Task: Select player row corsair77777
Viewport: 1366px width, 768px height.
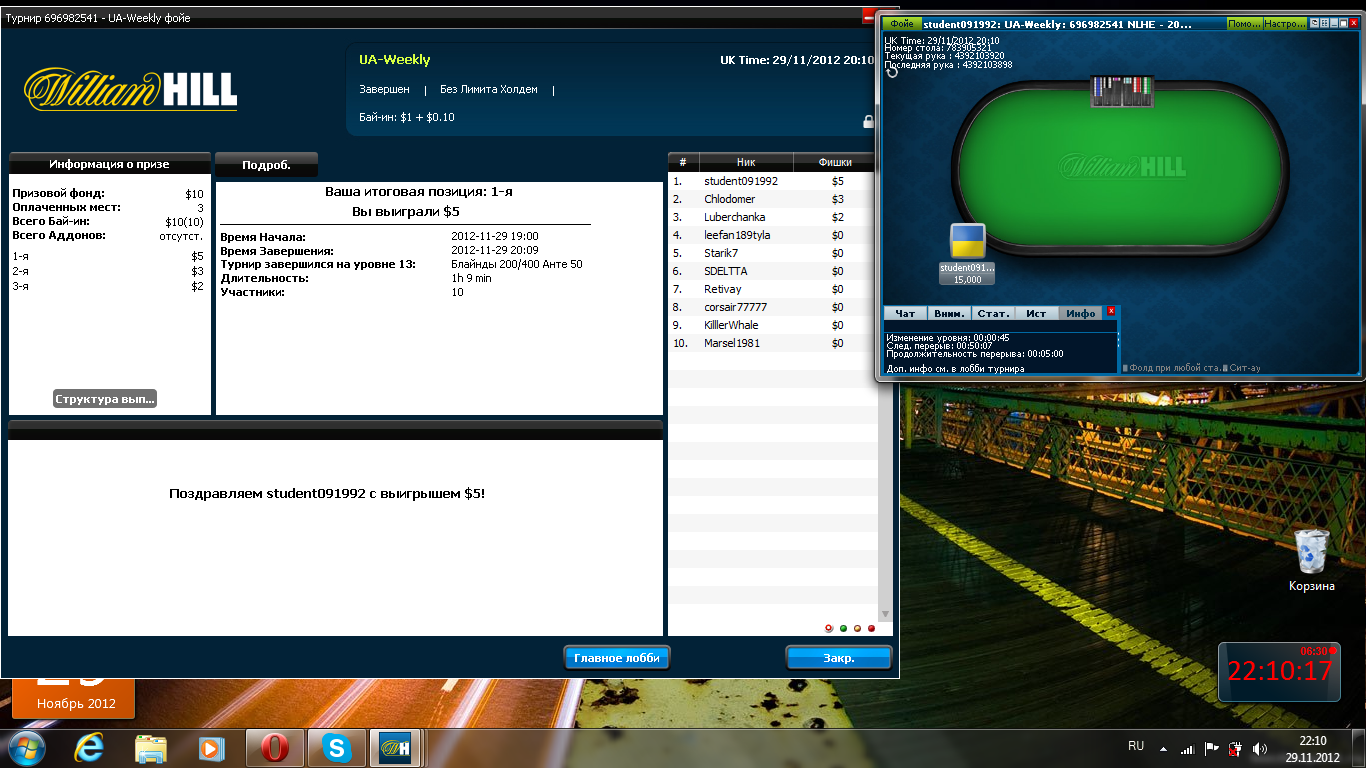Action: [x=773, y=307]
